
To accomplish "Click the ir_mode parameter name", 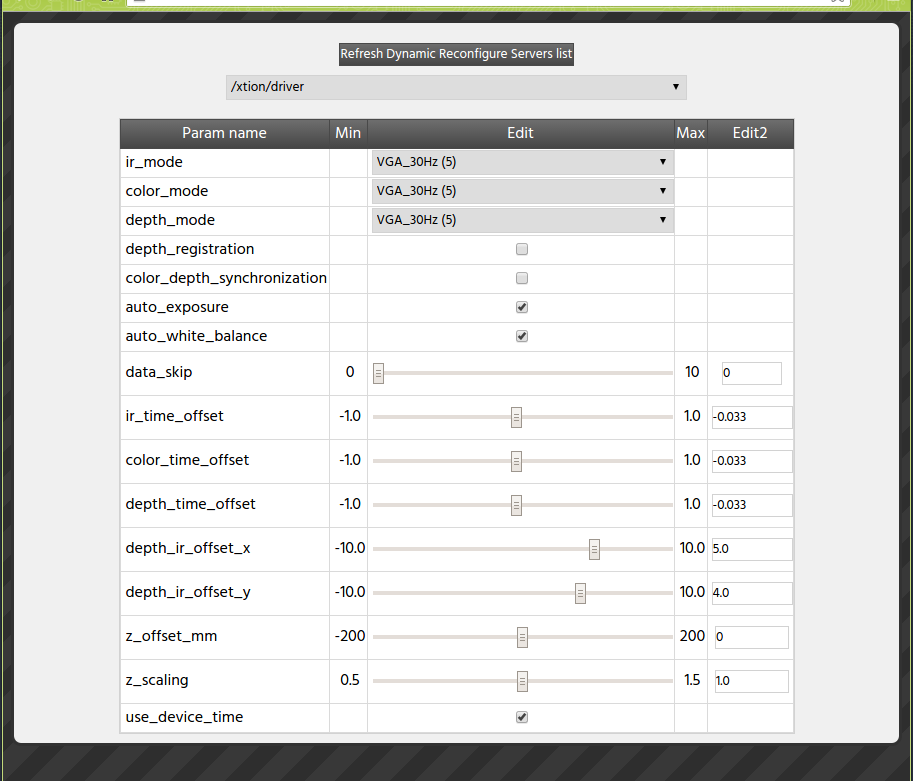I will 154,162.
